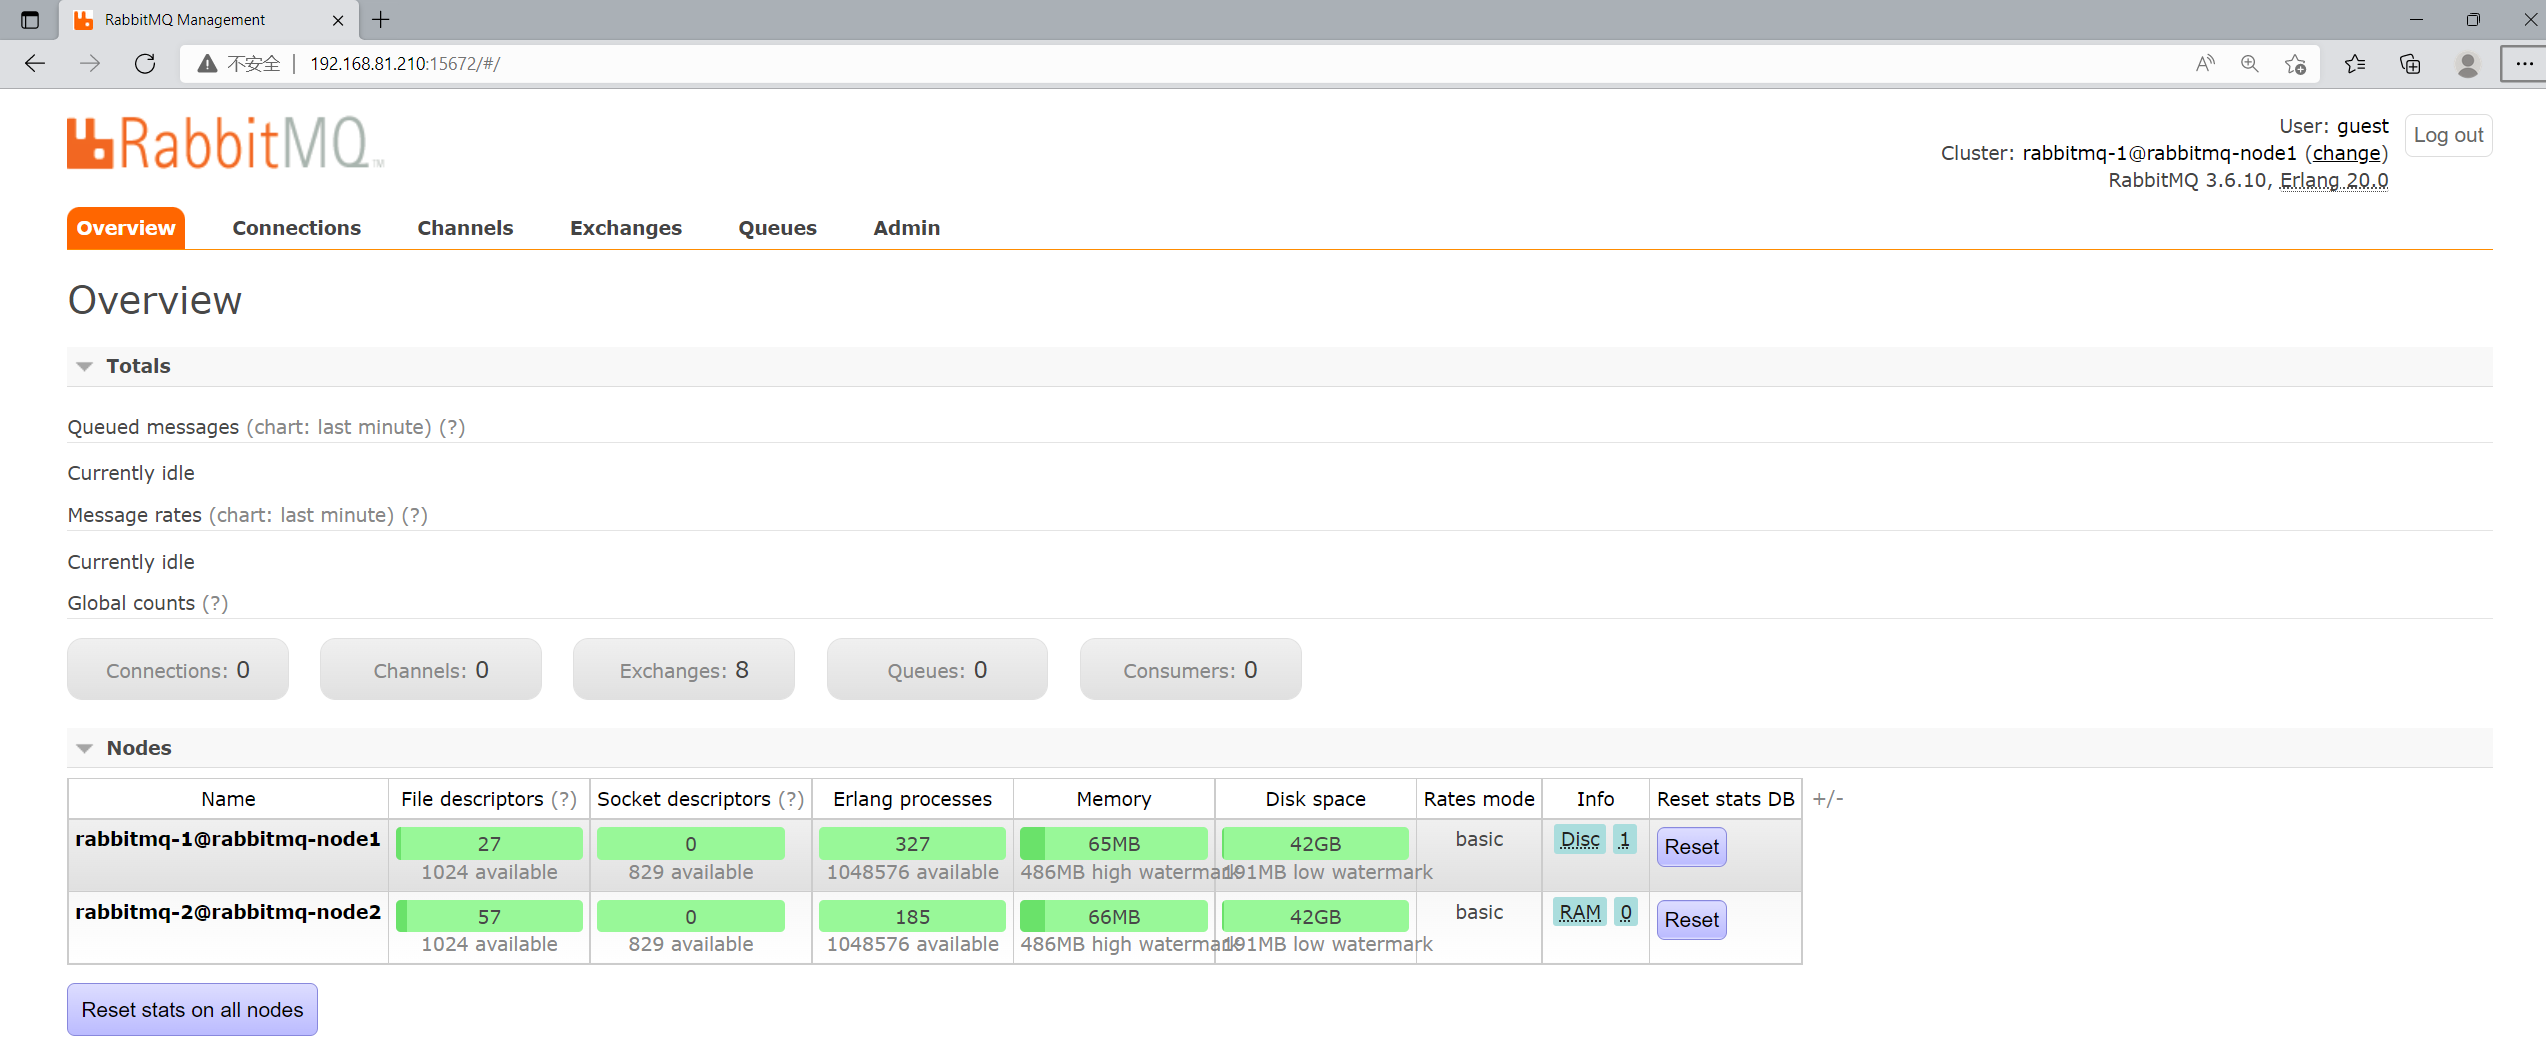Viewport: 2546px width, 1045px height.
Task: Click the Erlang 20.0 version text
Action: 2334,180
